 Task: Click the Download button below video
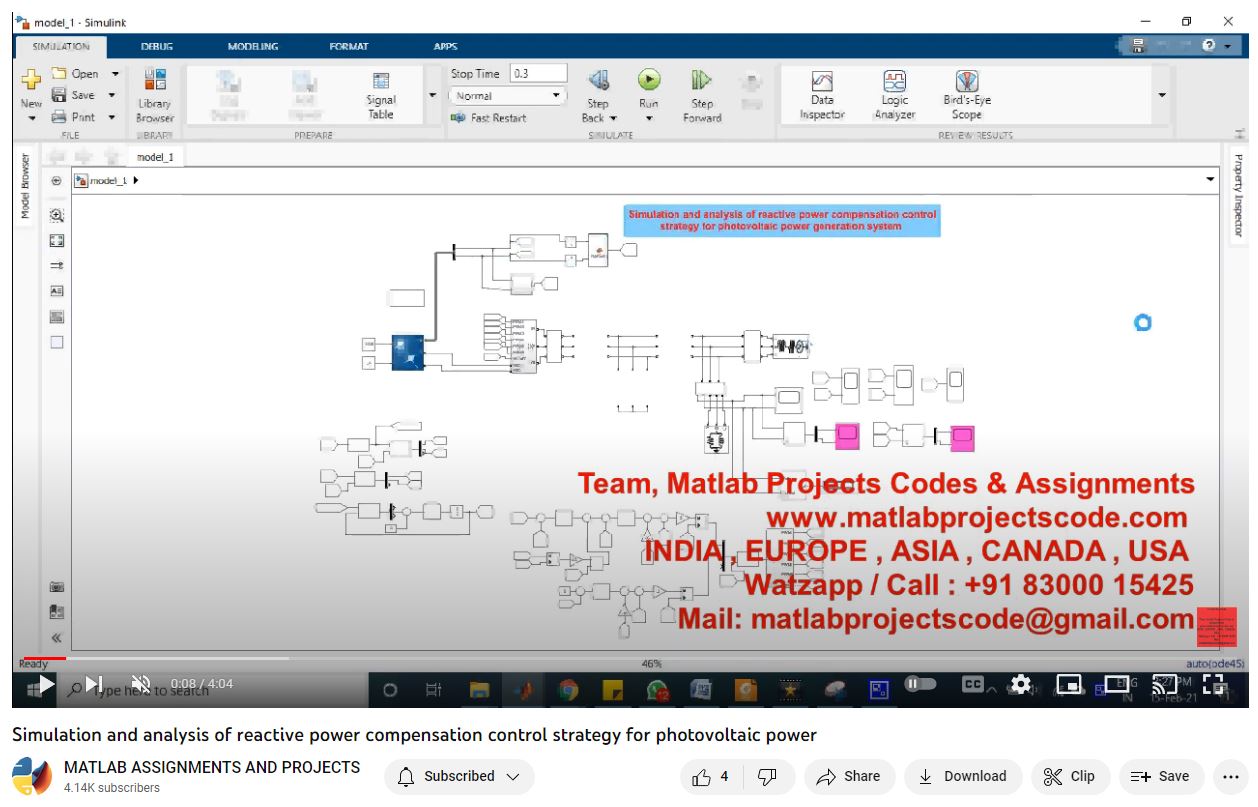(x=962, y=776)
